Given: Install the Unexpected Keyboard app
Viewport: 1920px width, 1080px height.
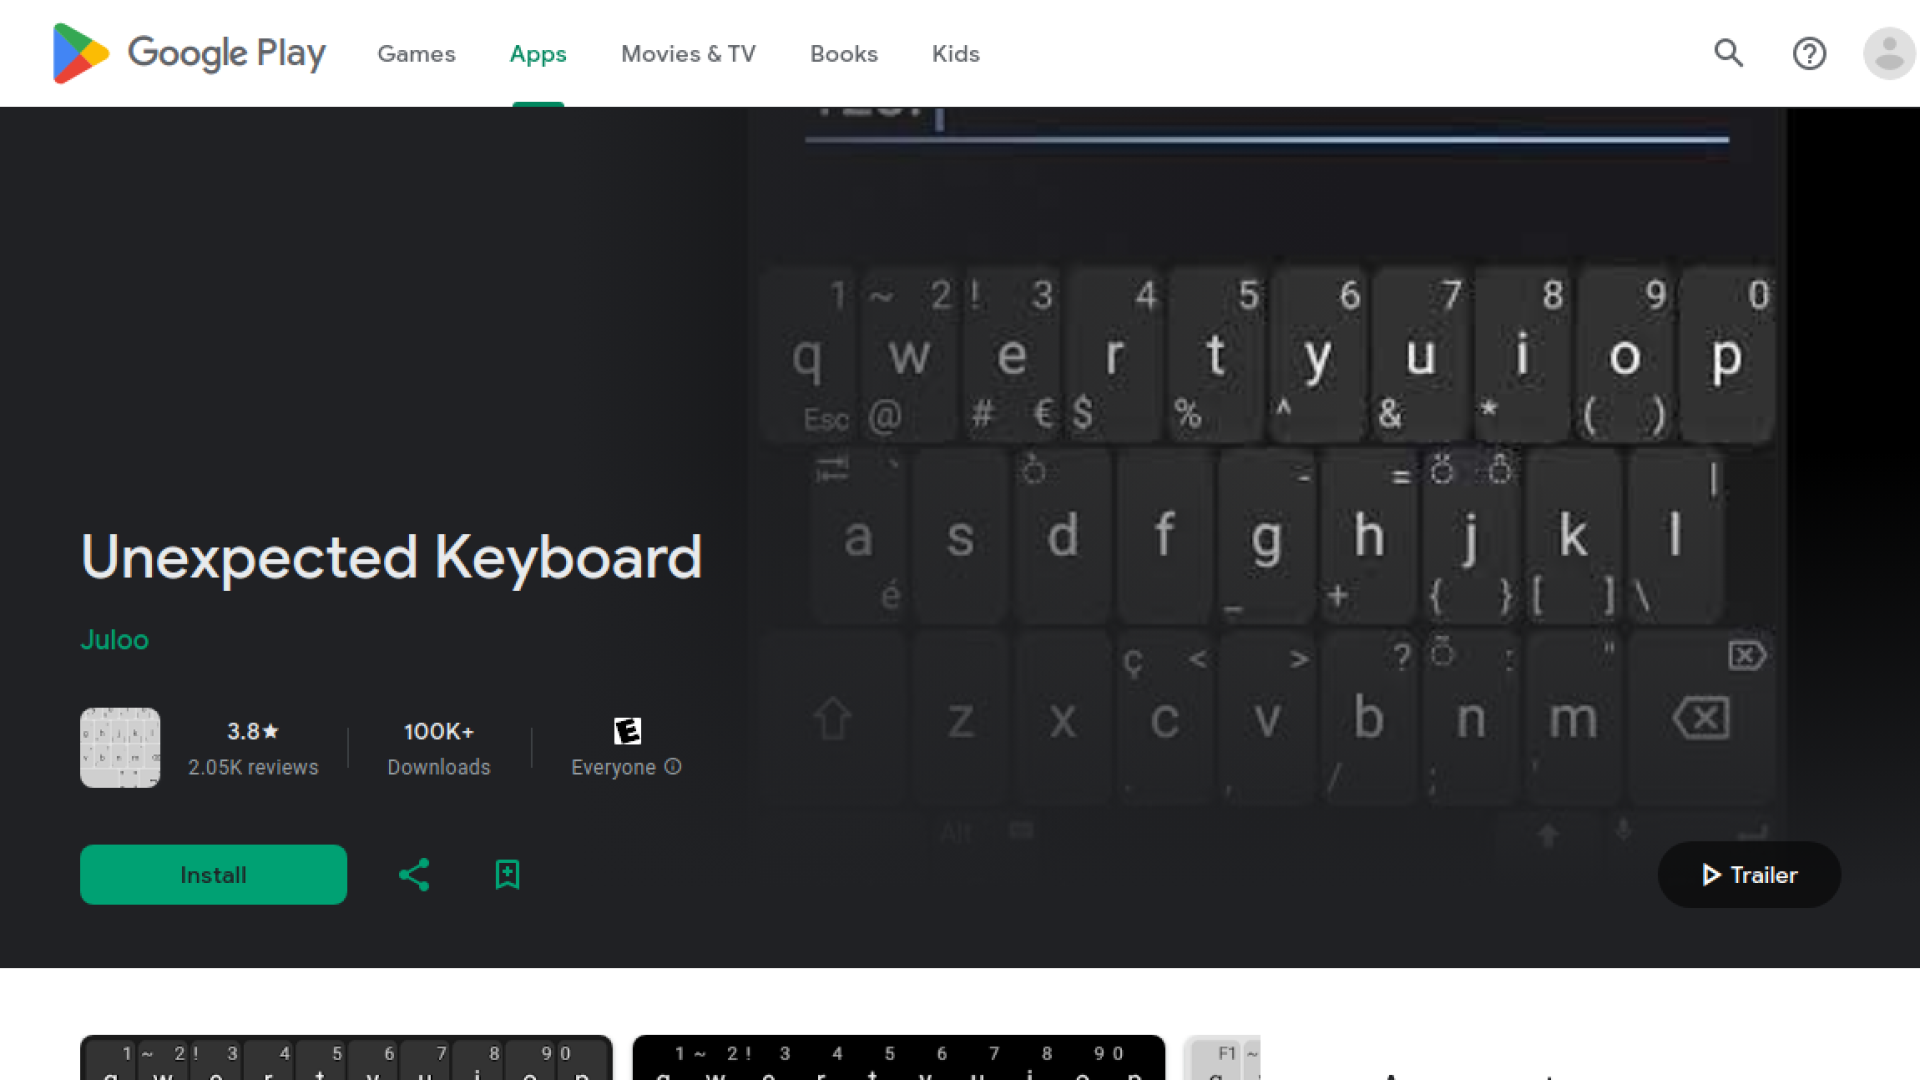Looking at the screenshot, I should (213, 874).
